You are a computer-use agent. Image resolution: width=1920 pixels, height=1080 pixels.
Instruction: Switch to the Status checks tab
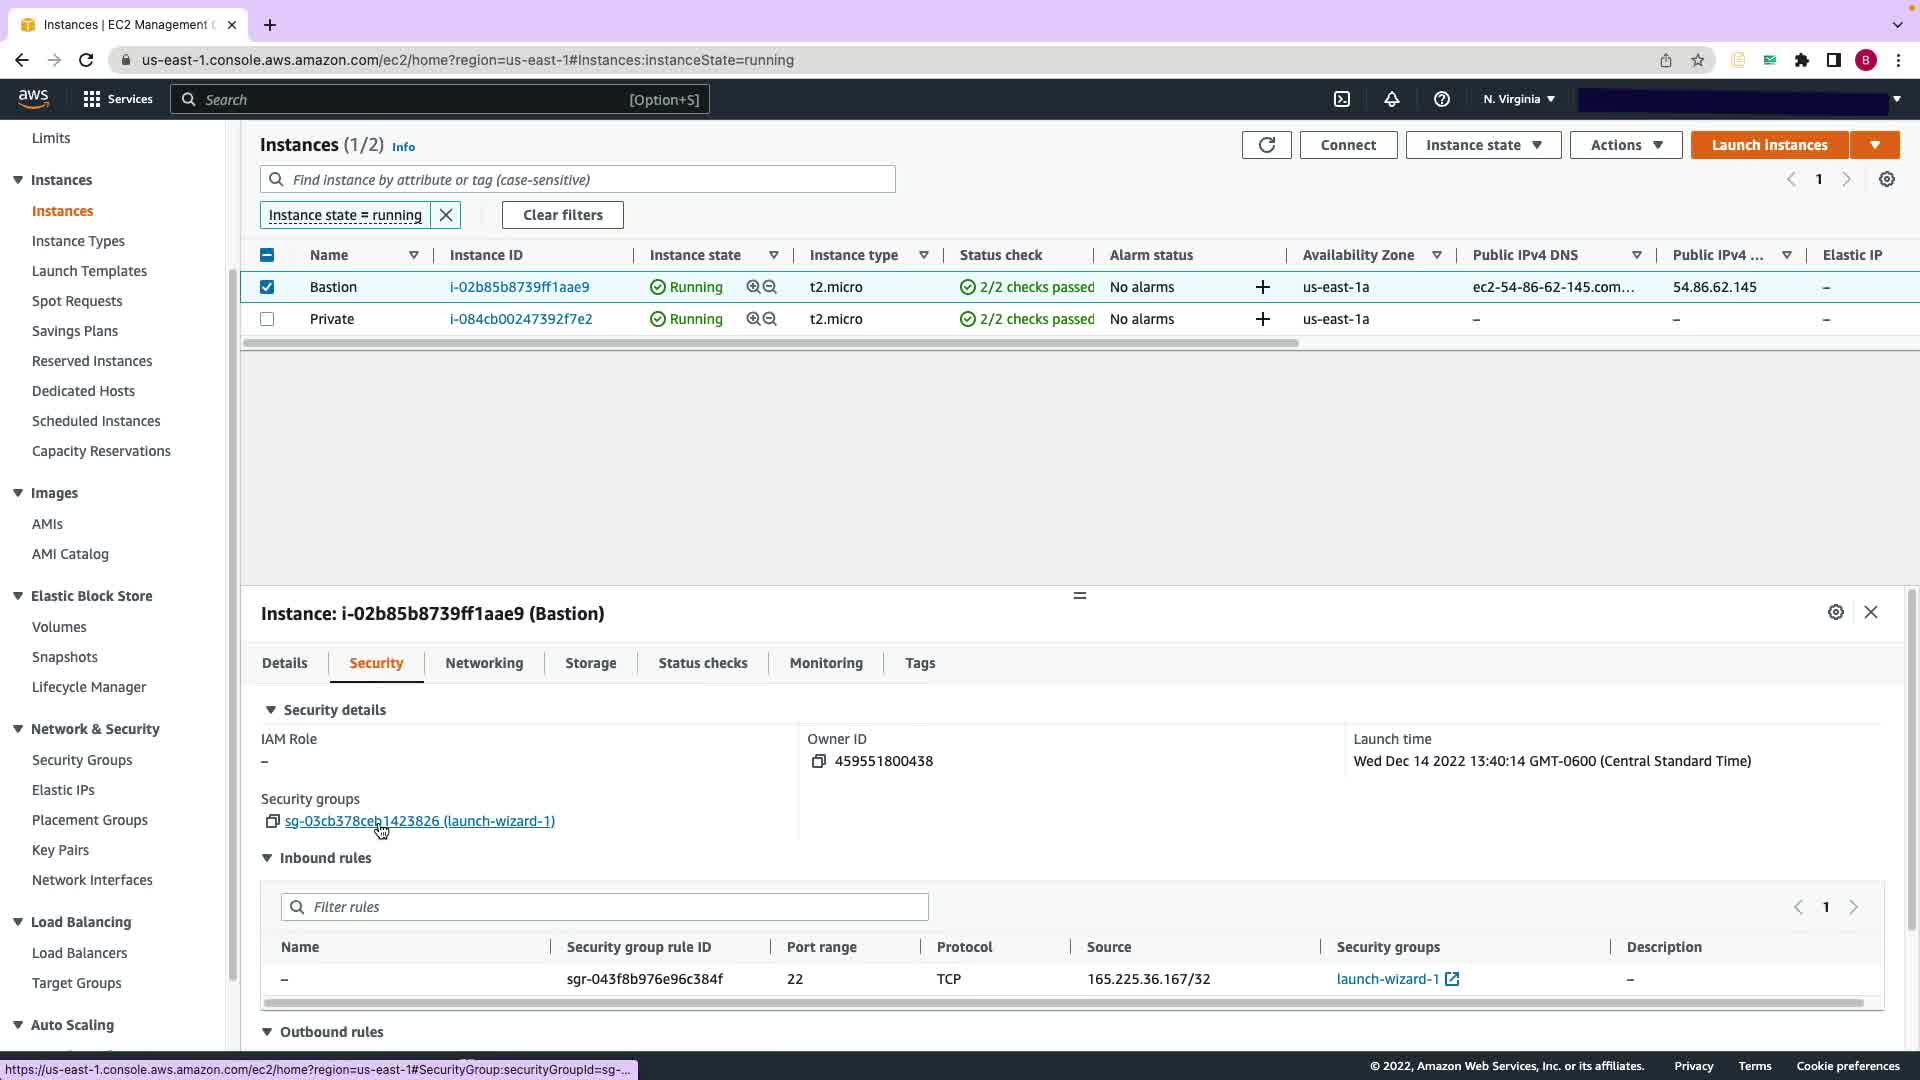[x=702, y=663]
